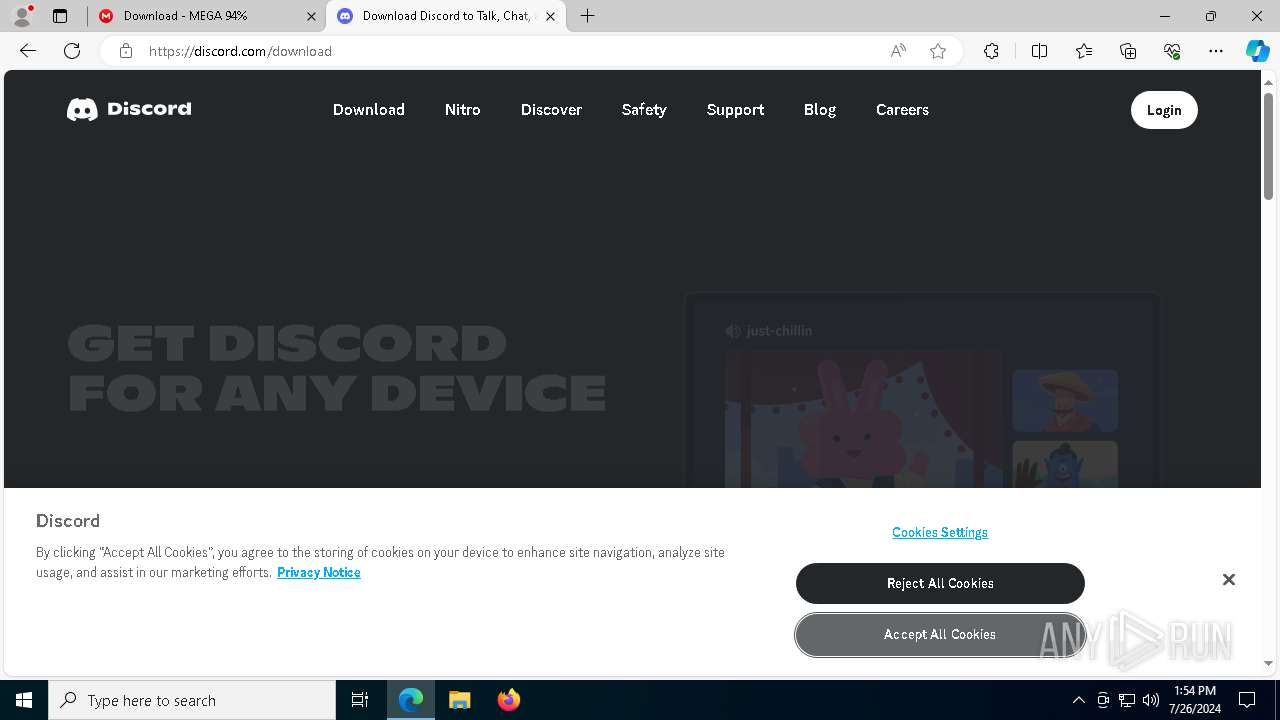Switch to Download - MEGA 94% tab
The image size is (1280, 720).
click(206, 16)
